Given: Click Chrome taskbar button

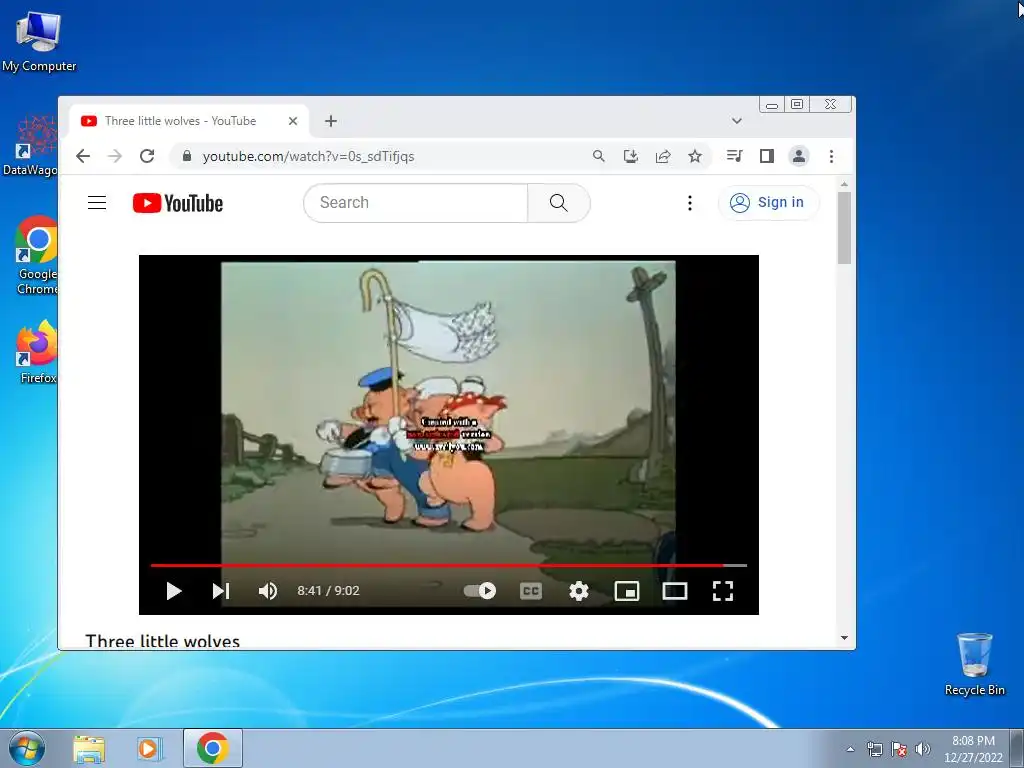Looking at the screenshot, I should point(213,748).
